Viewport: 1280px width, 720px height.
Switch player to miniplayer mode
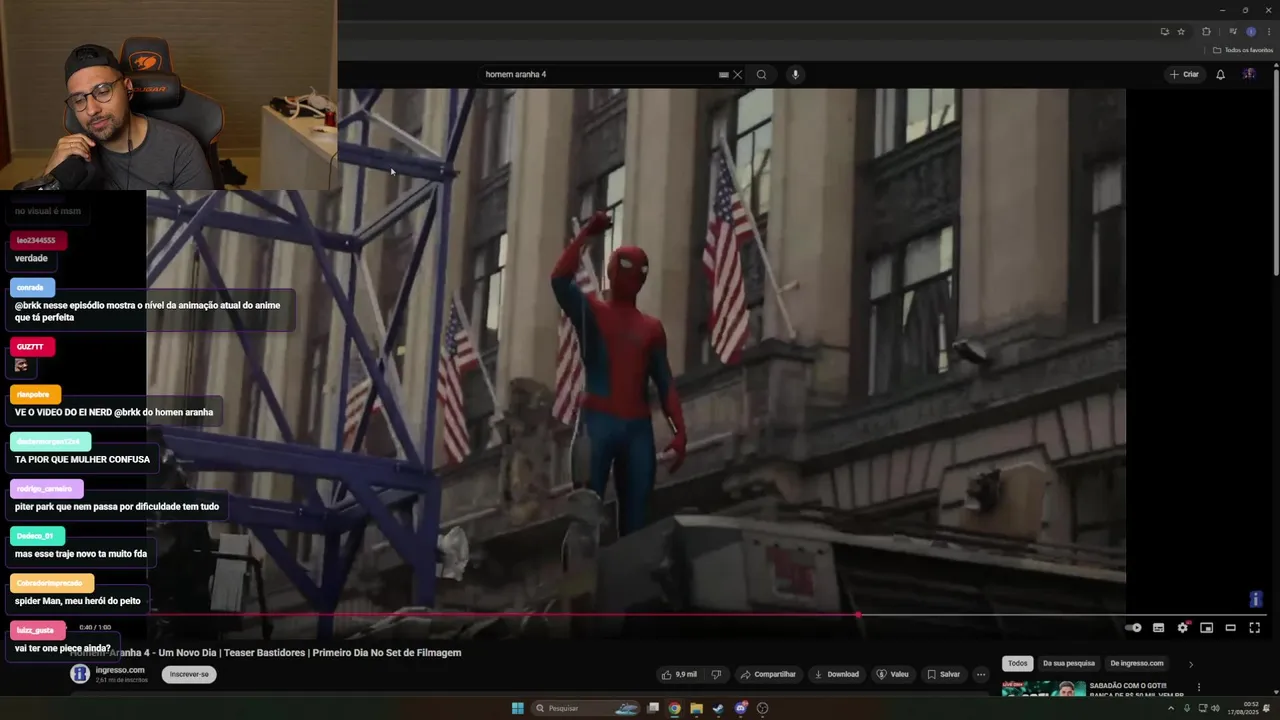tap(1206, 628)
